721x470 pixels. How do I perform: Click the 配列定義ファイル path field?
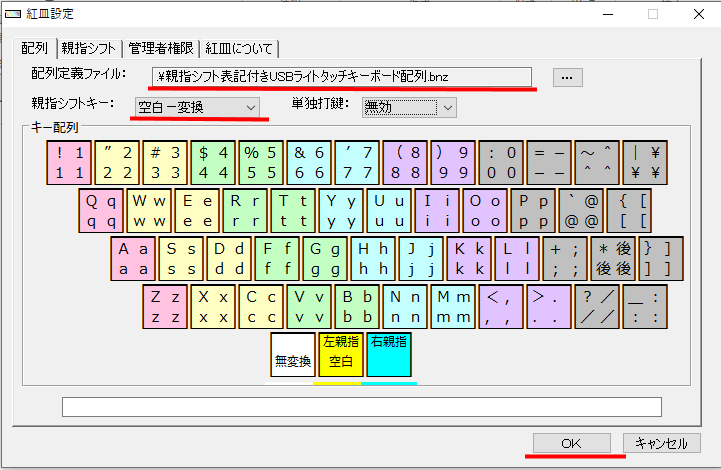[342, 76]
